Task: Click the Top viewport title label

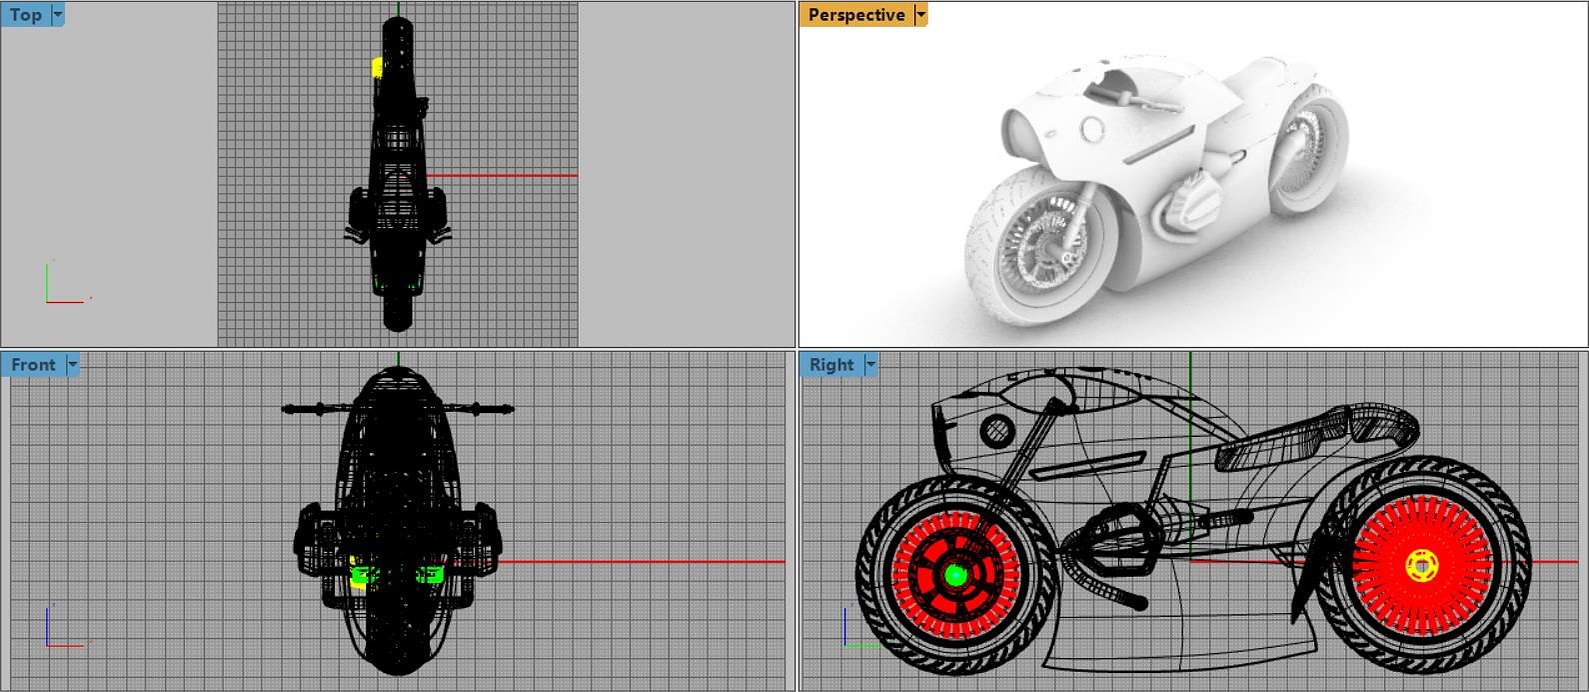Action: (x=26, y=15)
